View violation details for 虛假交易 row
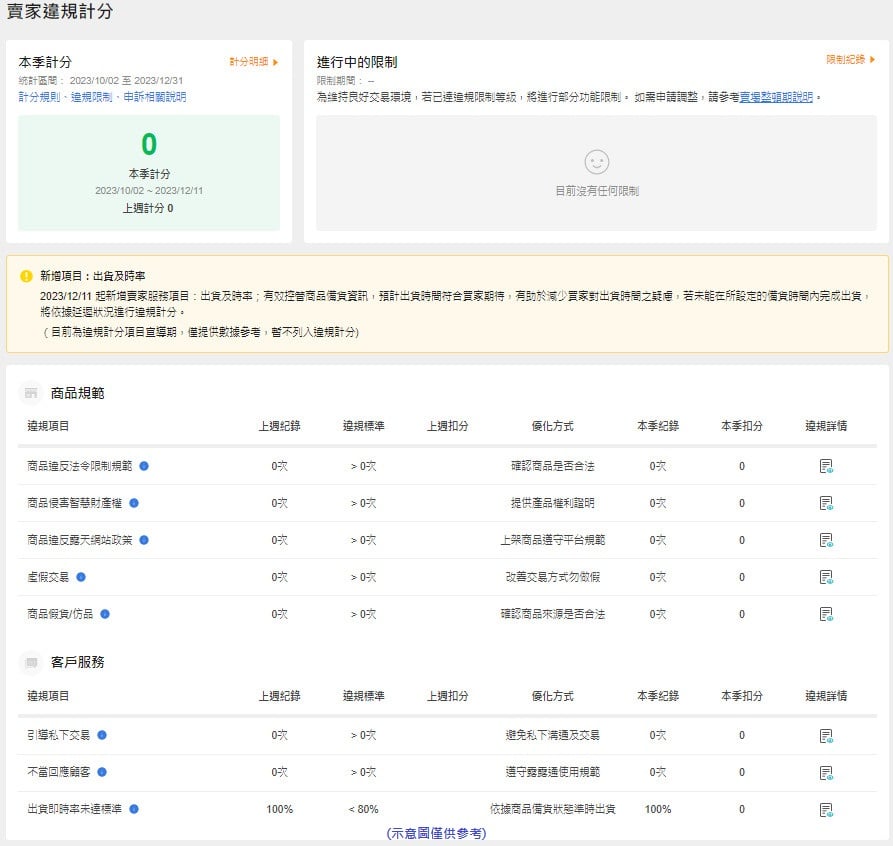 coord(826,577)
